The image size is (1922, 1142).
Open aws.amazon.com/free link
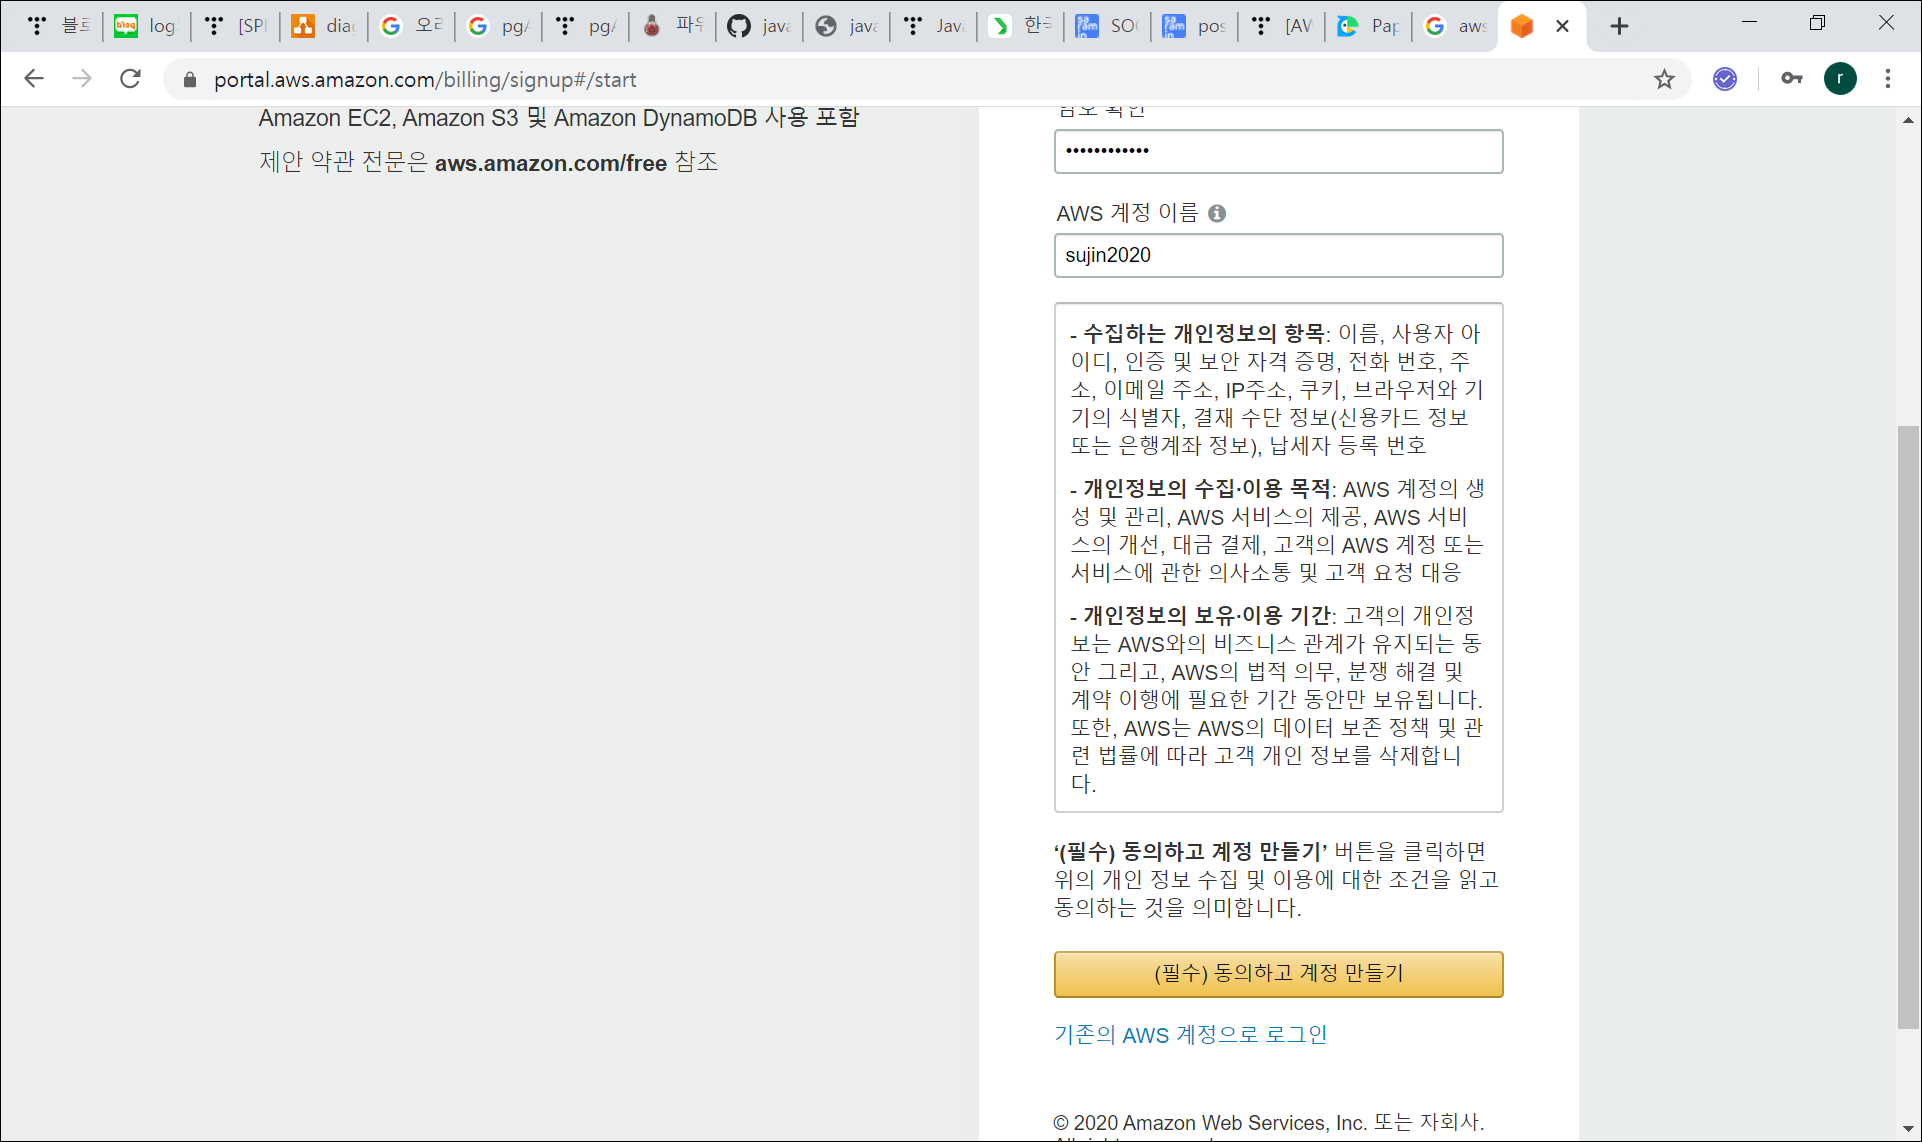click(550, 163)
